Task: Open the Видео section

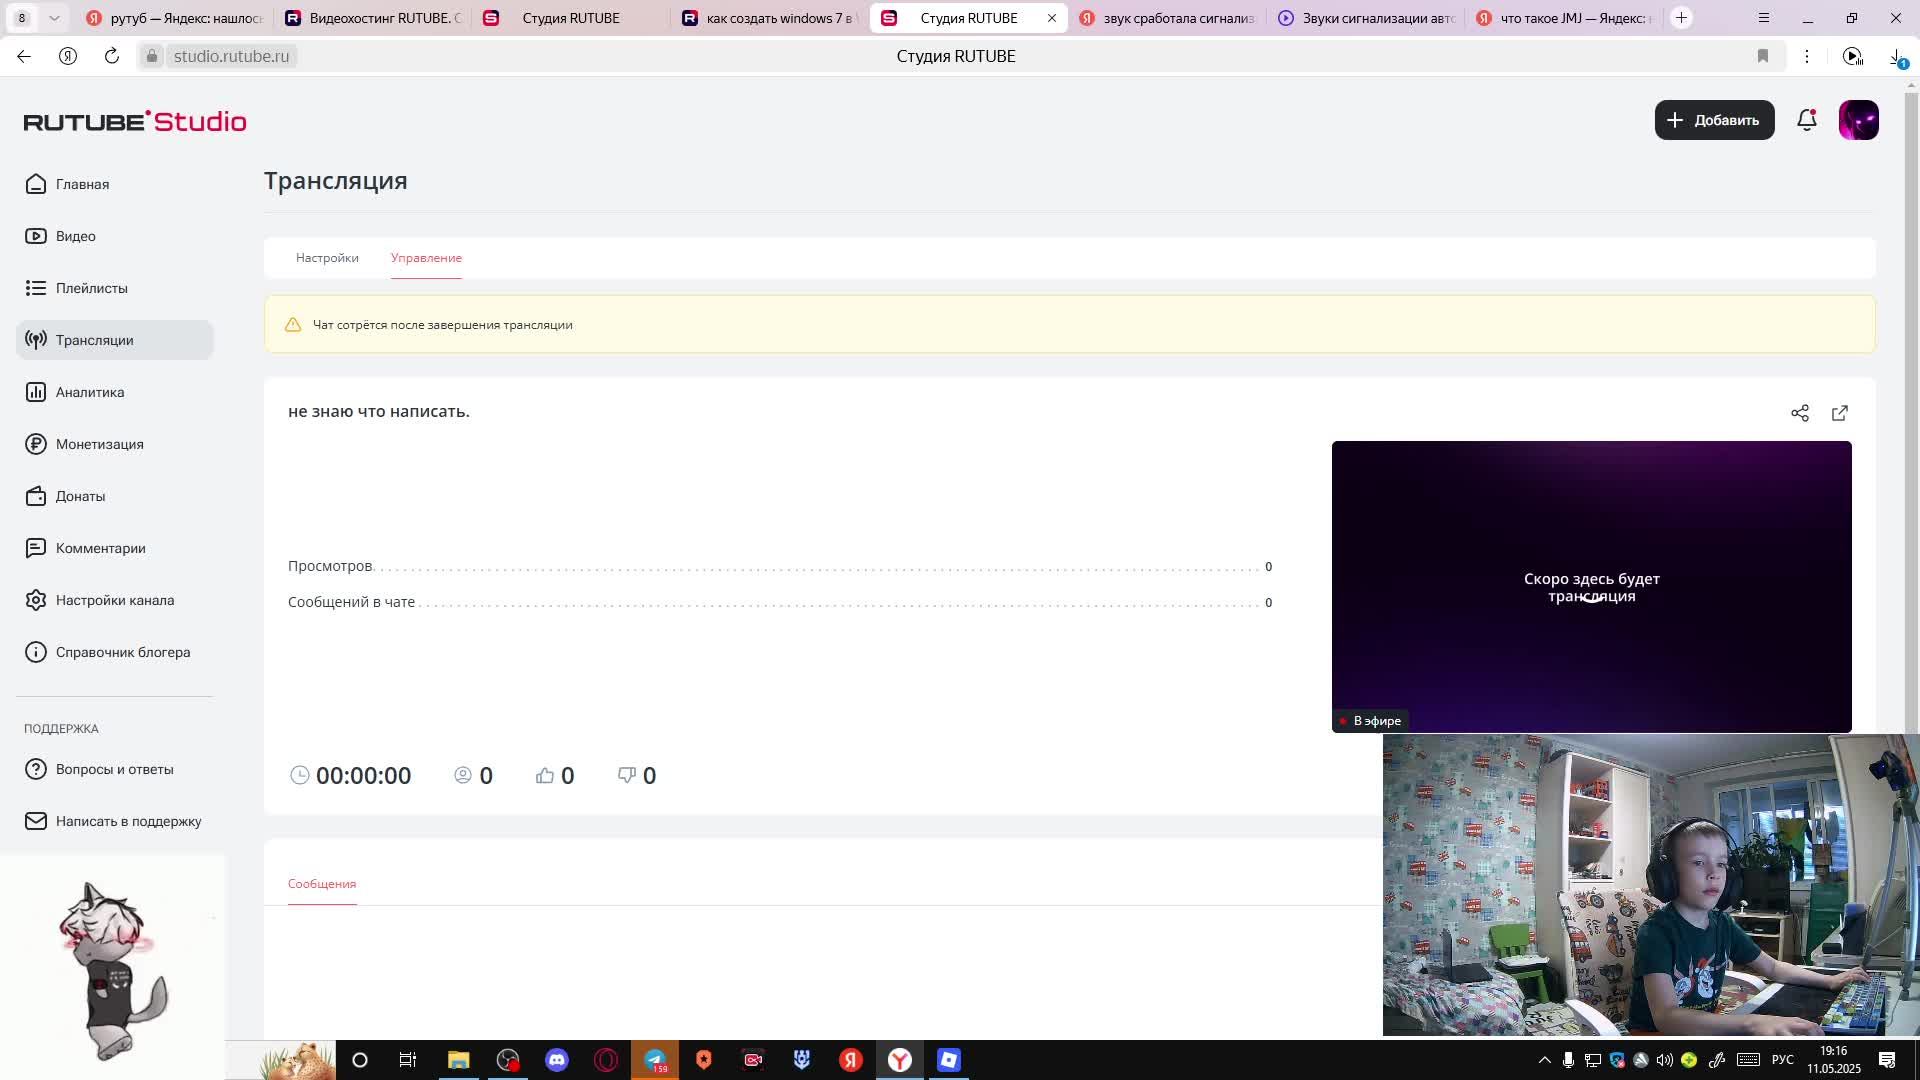Action: (x=114, y=236)
